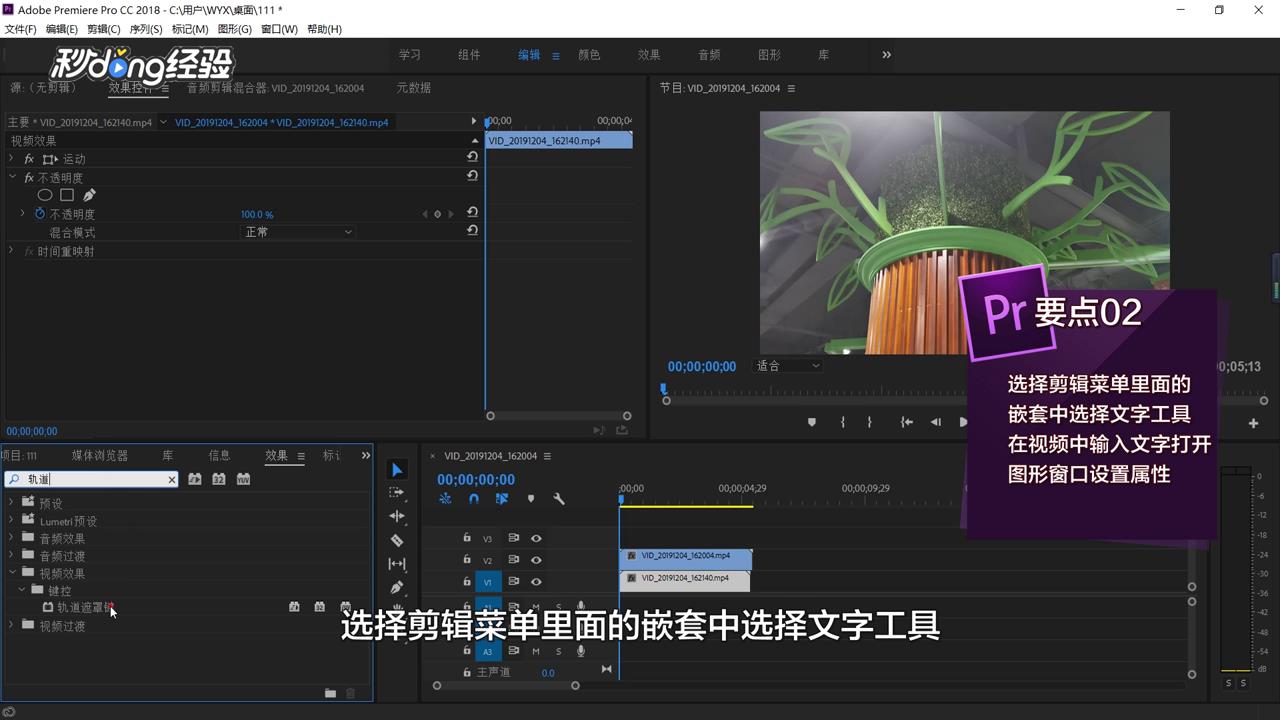Open the blend mode dropdown

pos(299,232)
